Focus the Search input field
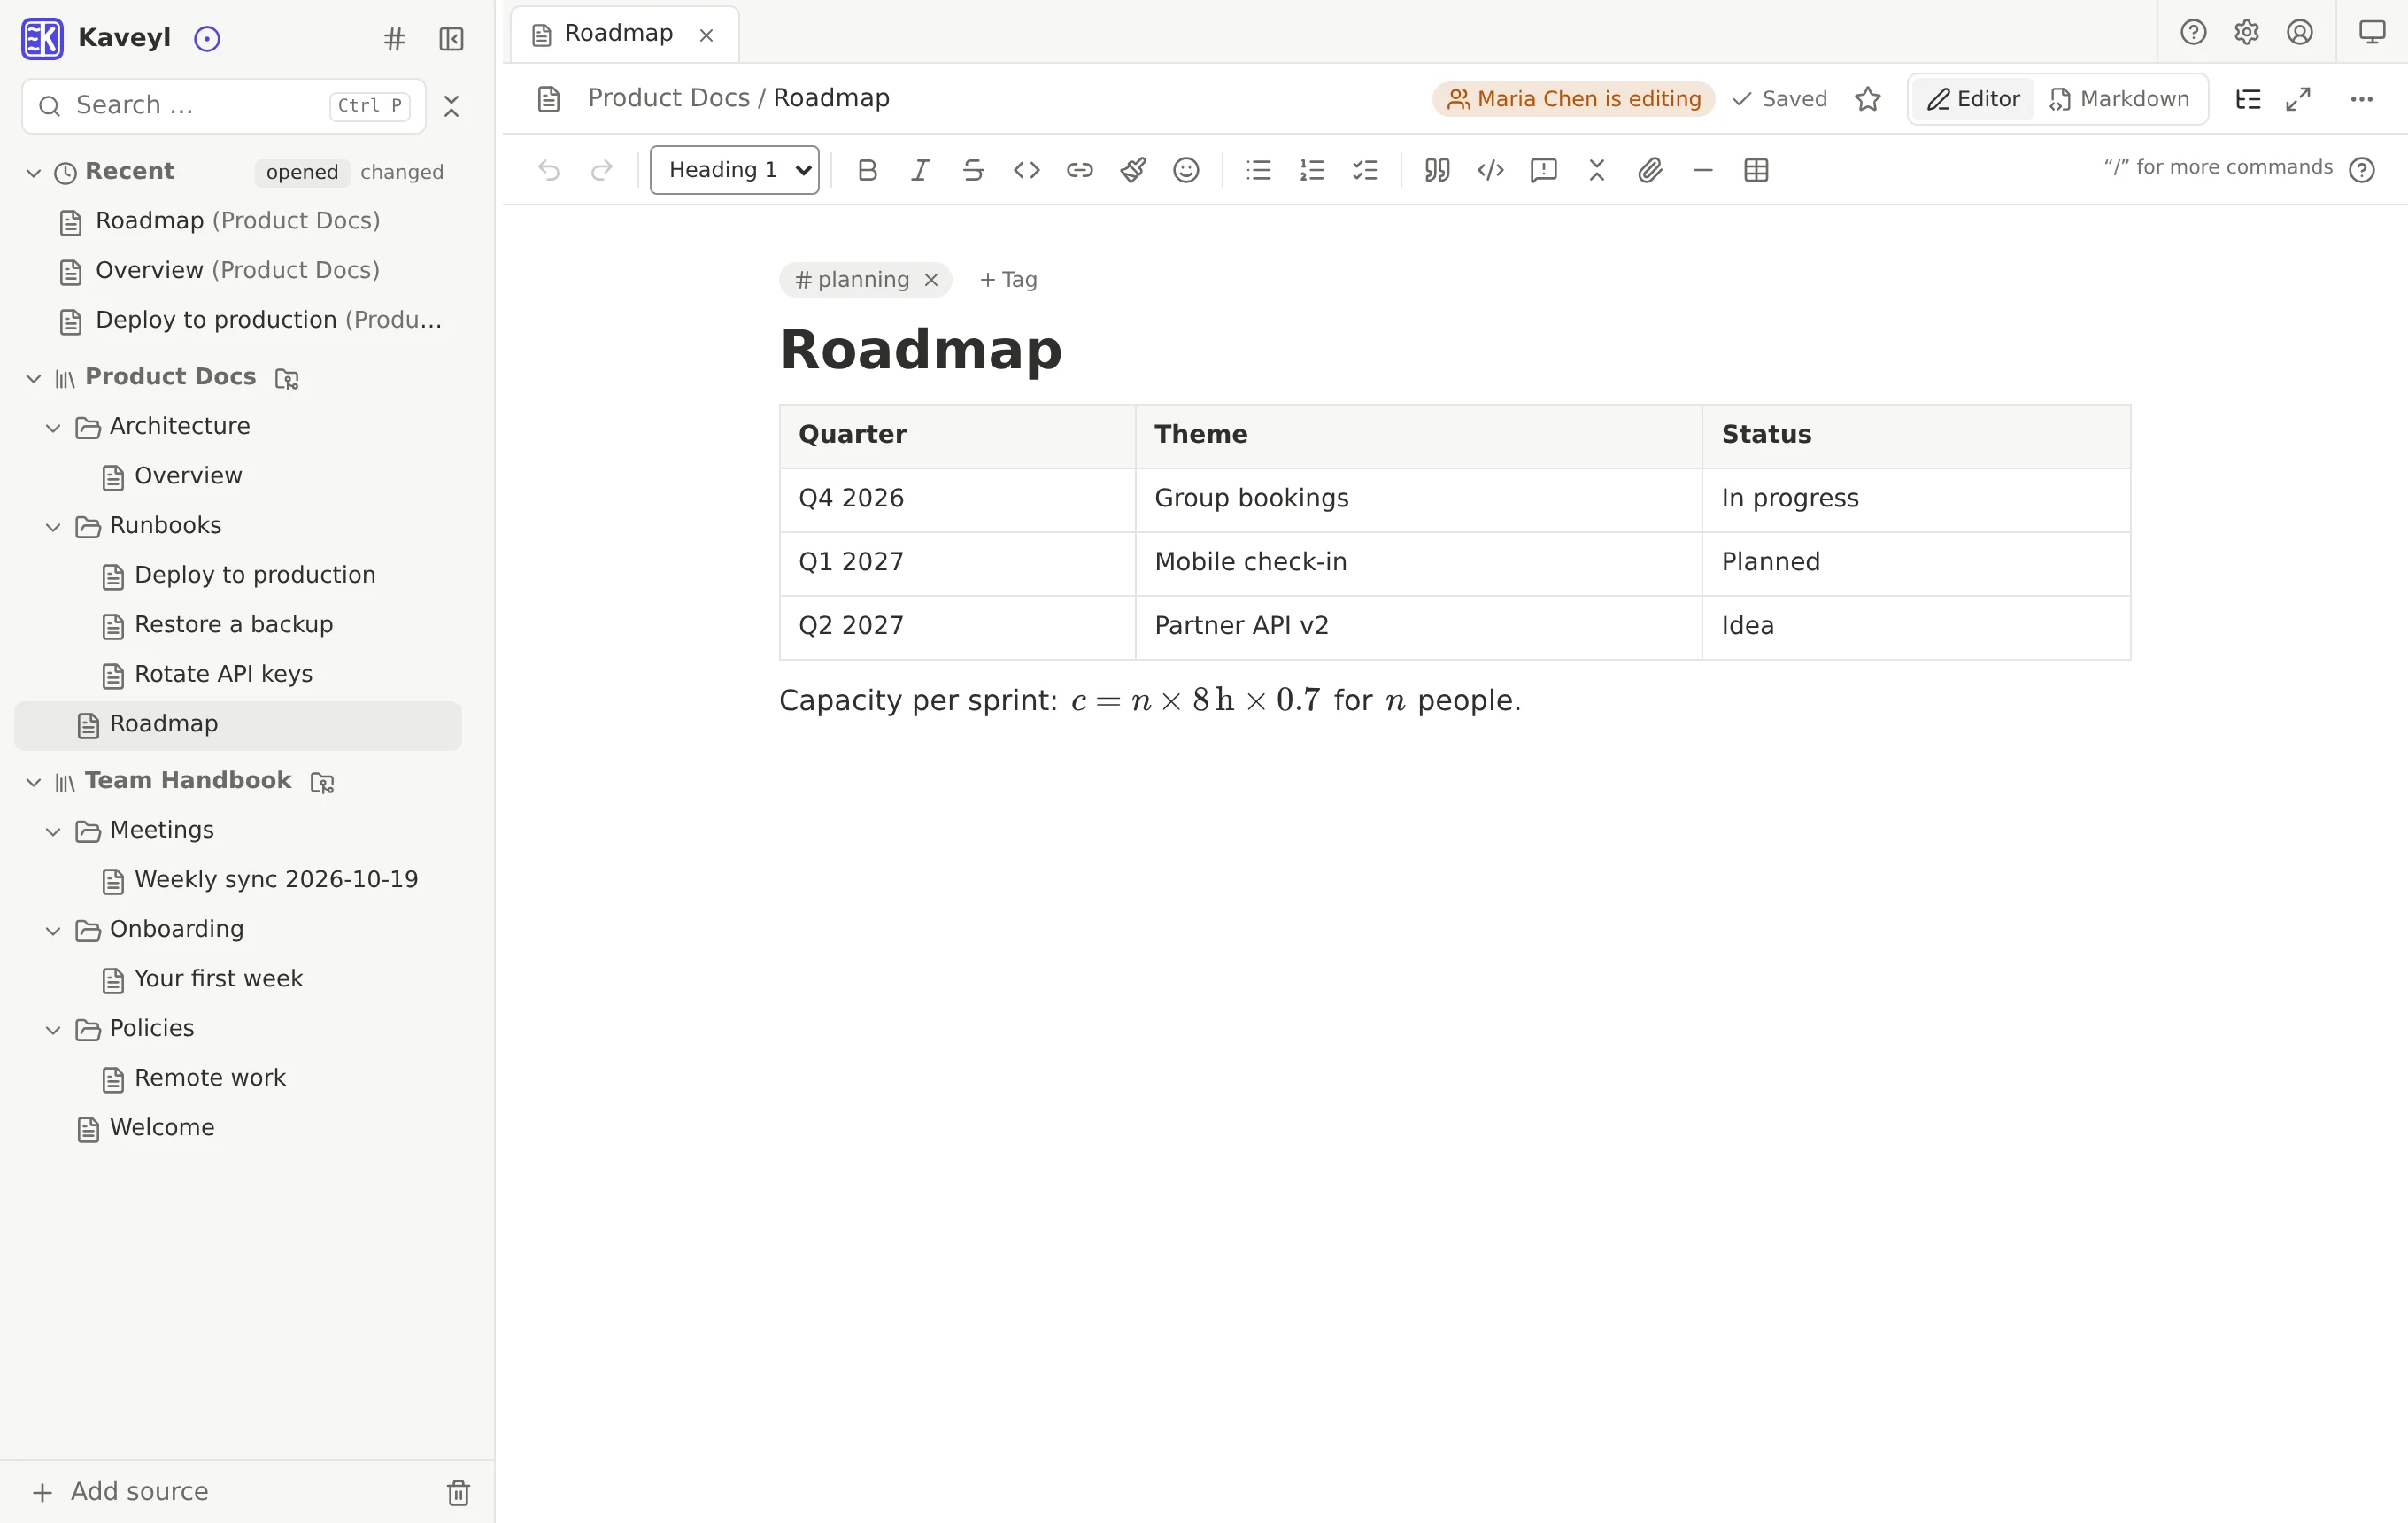Screen dimensions: 2408x1523 tap(224, 106)
